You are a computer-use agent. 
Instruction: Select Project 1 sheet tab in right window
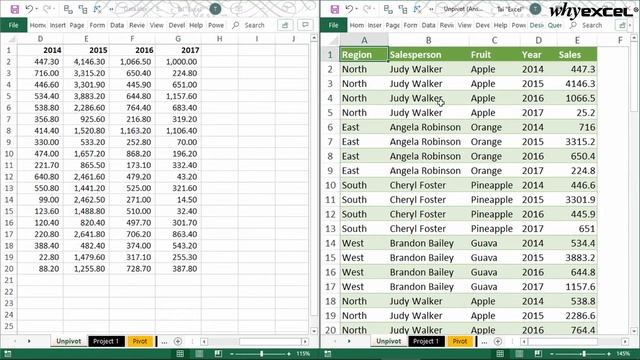coord(426,341)
